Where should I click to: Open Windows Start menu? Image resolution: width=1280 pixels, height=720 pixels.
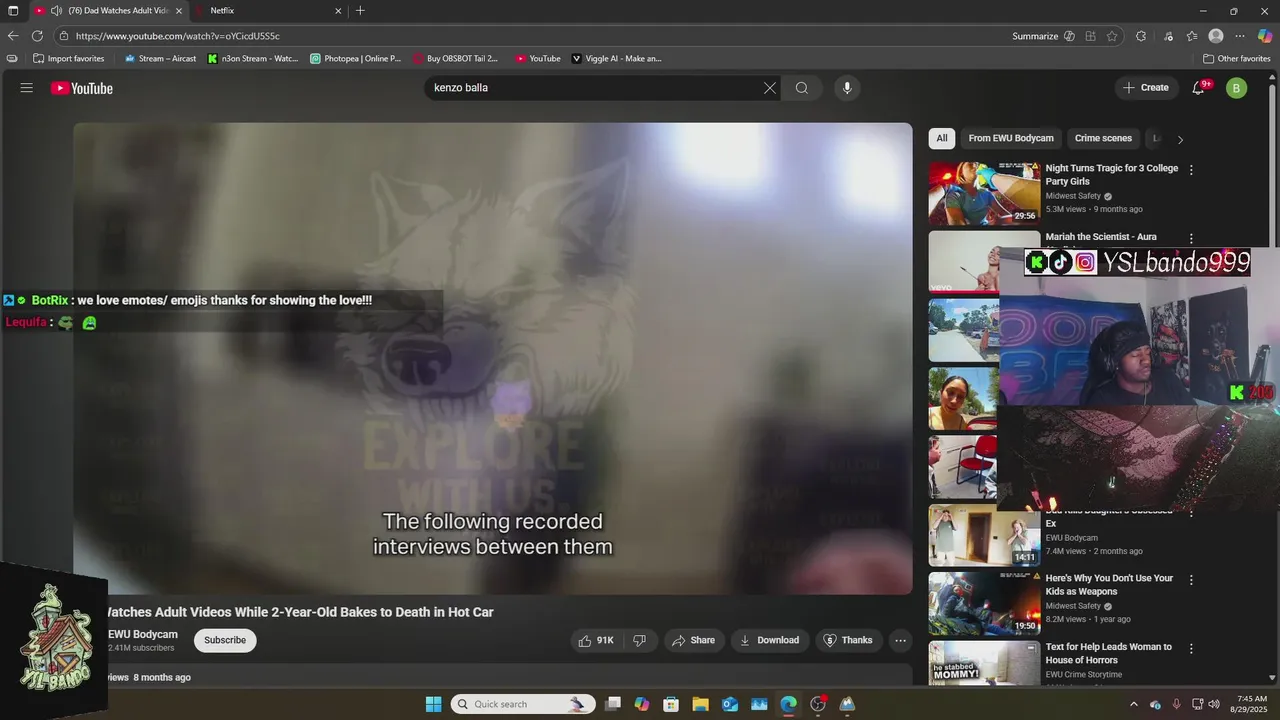[x=433, y=704]
